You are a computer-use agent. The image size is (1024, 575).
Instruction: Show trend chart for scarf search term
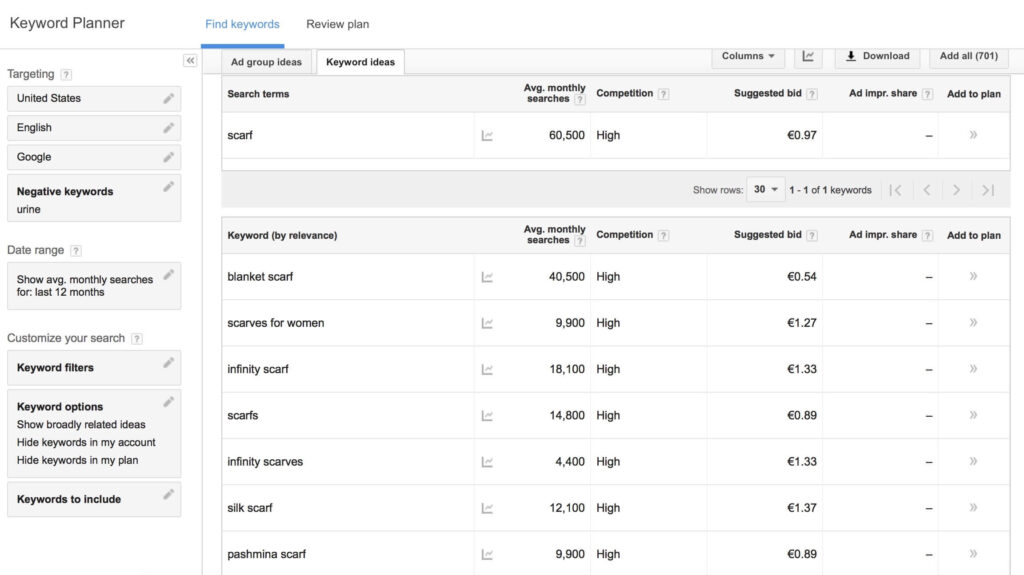click(x=487, y=136)
